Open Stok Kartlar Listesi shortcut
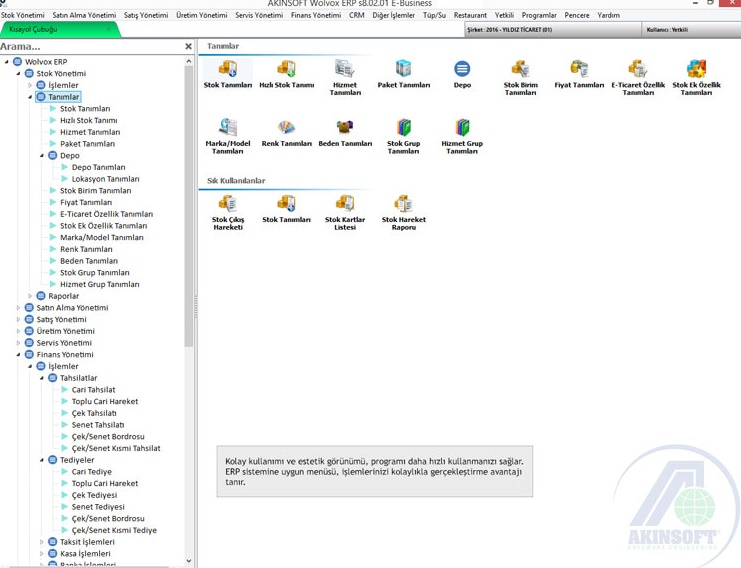This screenshot has width=741, height=568. (x=345, y=213)
